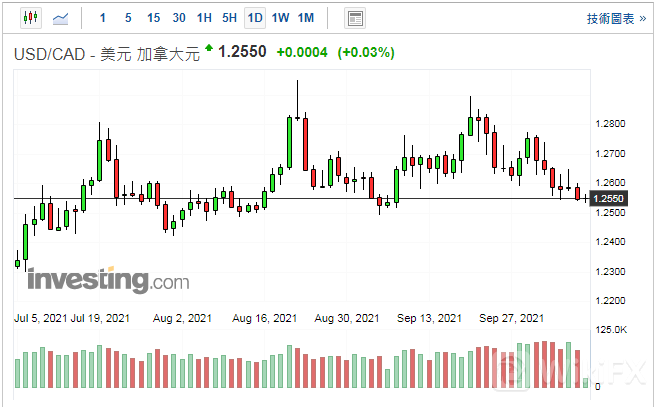The height and width of the screenshot is (407, 657).
Task: Click the 1.2200 price axis label
Action: coord(610,301)
